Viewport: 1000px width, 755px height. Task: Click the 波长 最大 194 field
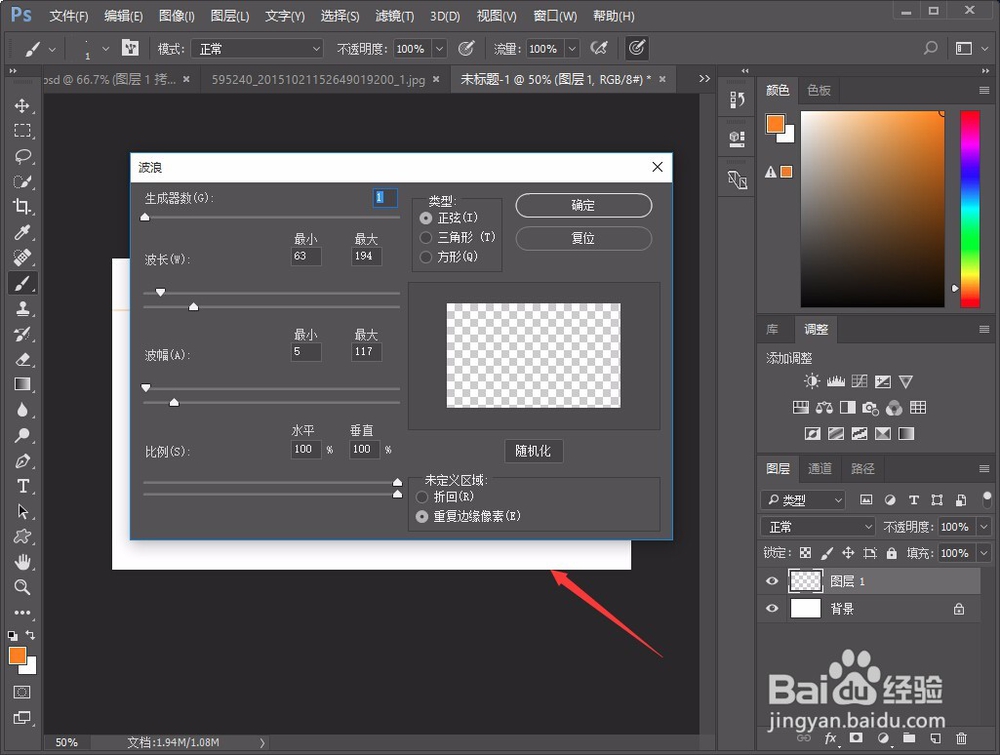[366, 256]
